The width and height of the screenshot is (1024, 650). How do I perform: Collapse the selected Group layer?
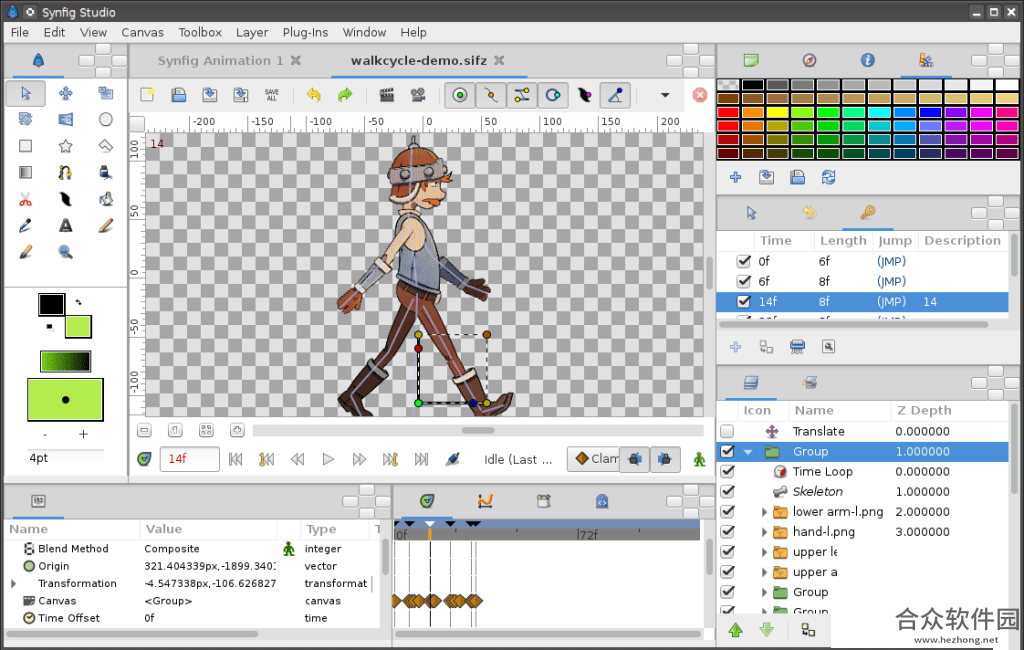748,451
